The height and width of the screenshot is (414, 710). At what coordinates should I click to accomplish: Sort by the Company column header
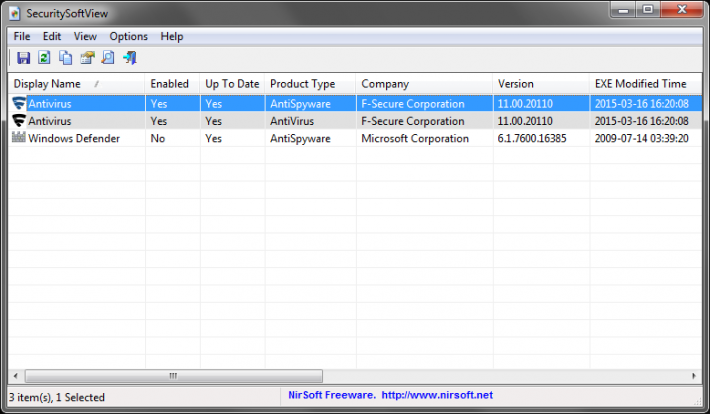click(x=424, y=84)
